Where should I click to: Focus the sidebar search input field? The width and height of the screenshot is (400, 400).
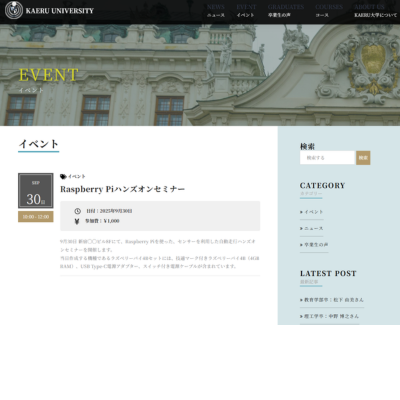point(327,158)
